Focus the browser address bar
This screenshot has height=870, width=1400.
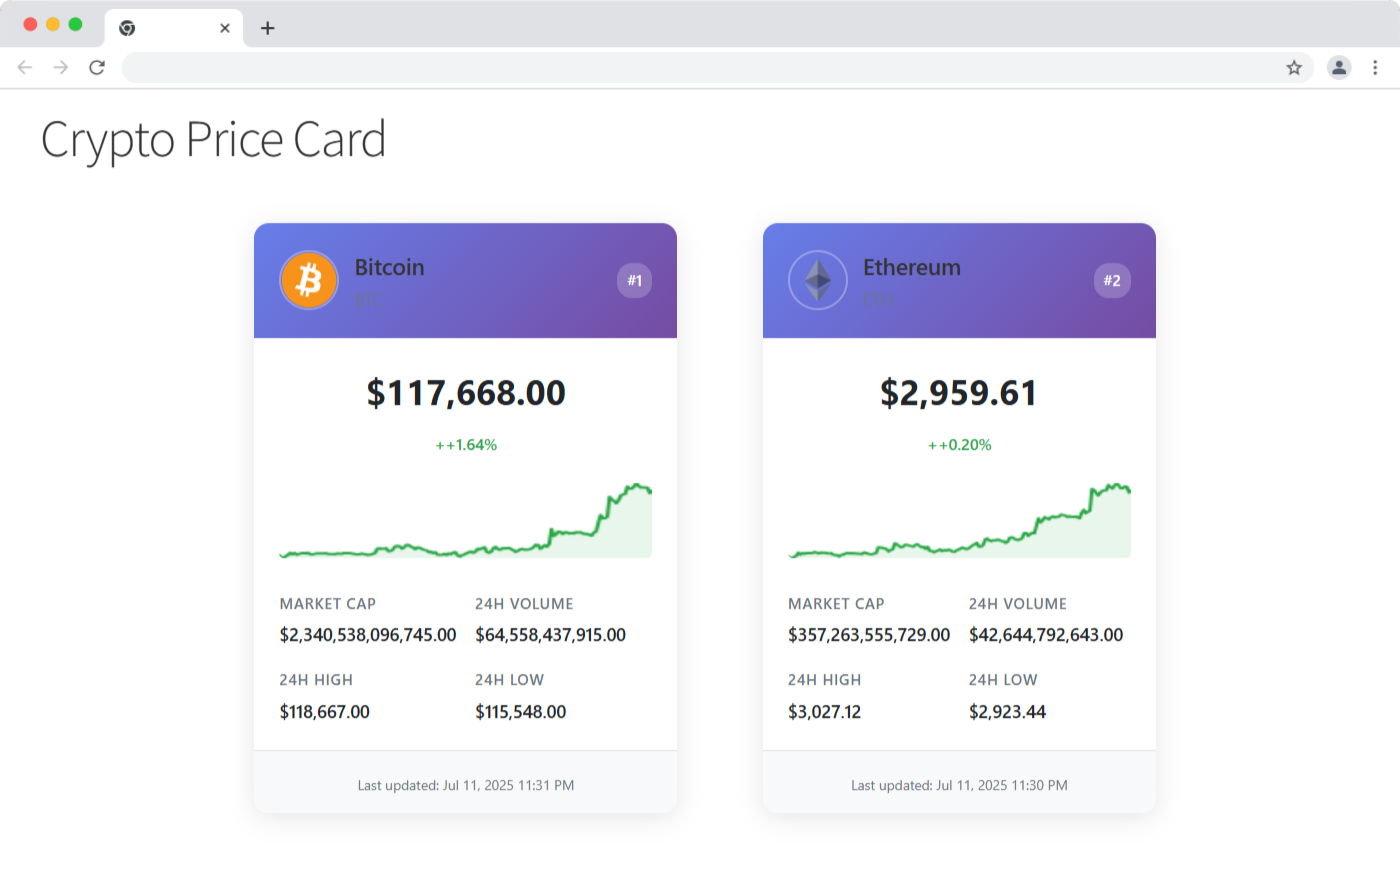click(700, 68)
